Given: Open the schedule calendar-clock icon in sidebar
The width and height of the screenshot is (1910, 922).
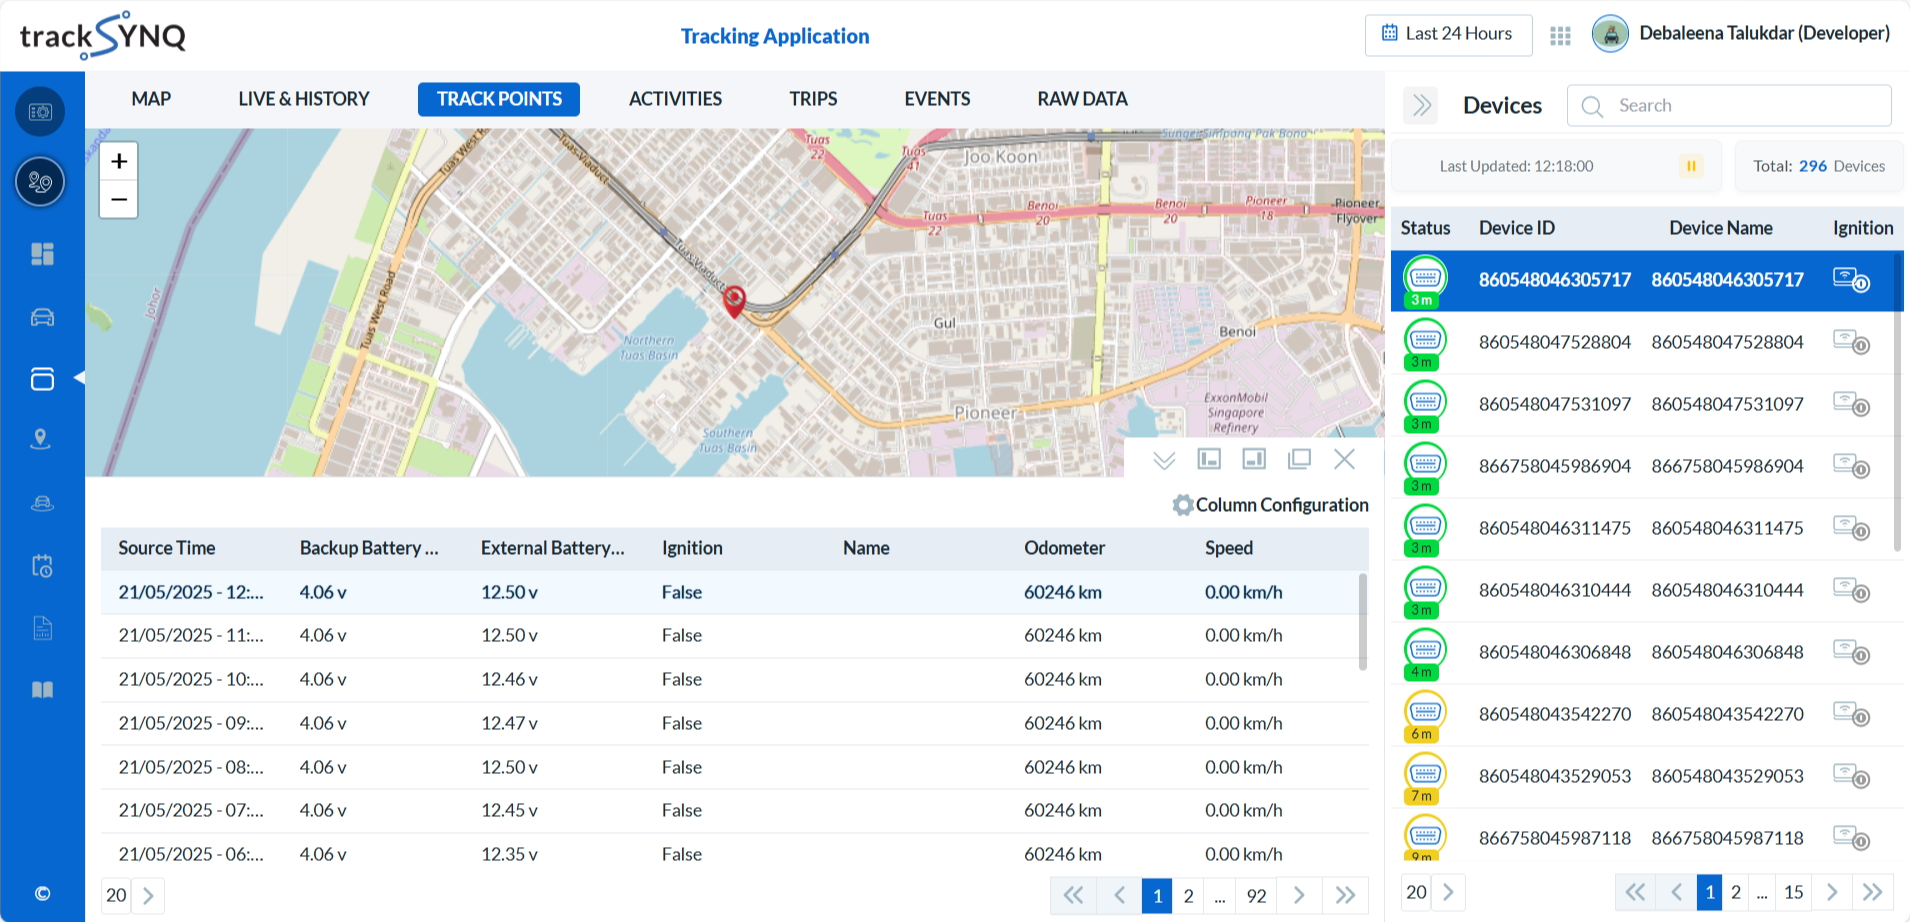Looking at the screenshot, I should coord(41,566).
